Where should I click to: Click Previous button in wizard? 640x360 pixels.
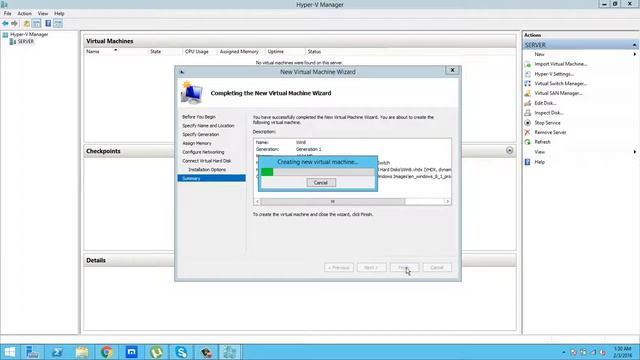pos(339,268)
